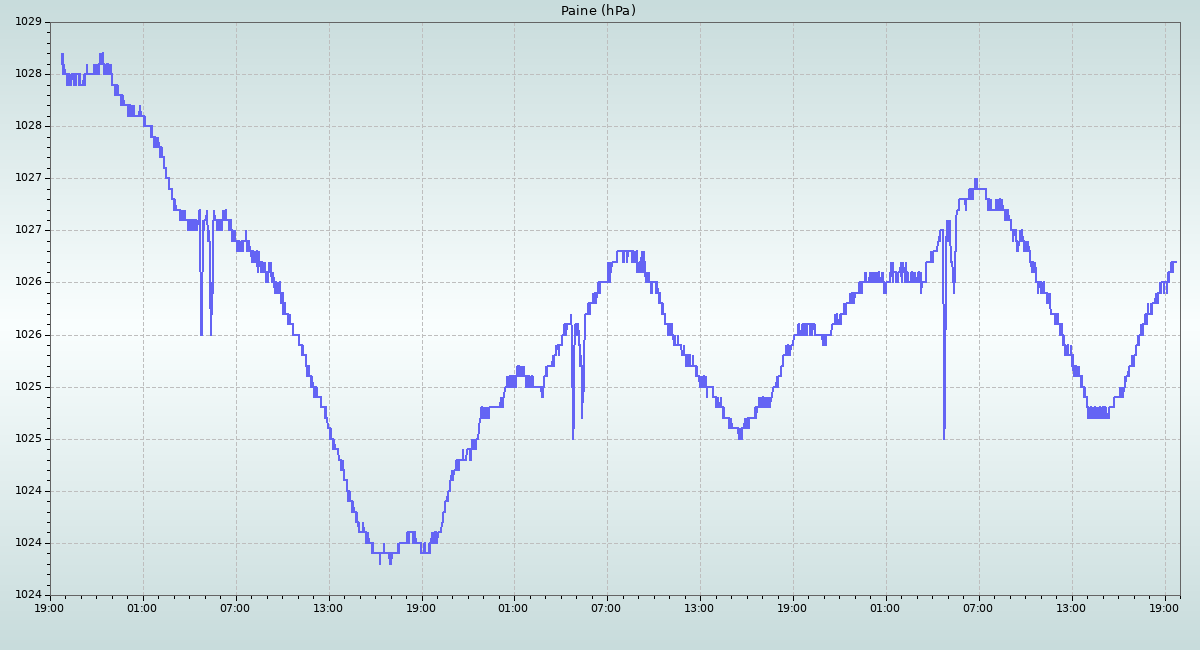The height and width of the screenshot is (650, 1200).
Task: Click the pressure curve's starting point at top-left
Action: coord(62,55)
